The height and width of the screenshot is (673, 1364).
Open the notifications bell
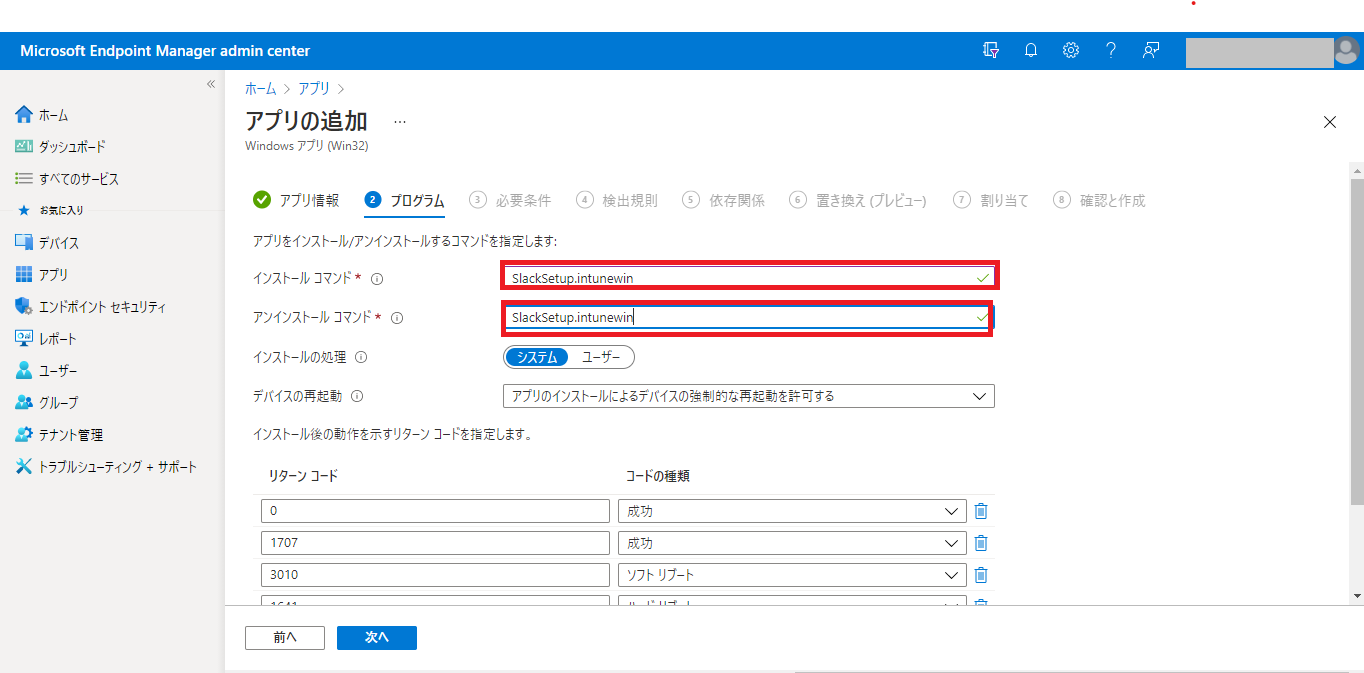[1031, 50]
